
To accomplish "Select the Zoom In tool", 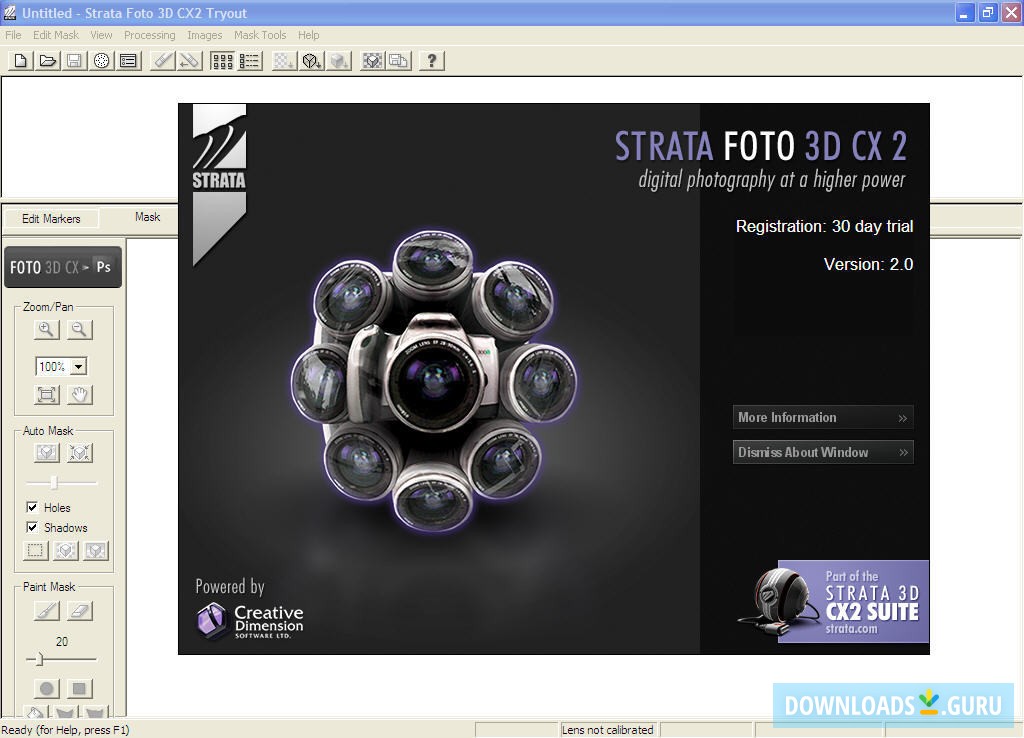I will [x=45, y=329].
